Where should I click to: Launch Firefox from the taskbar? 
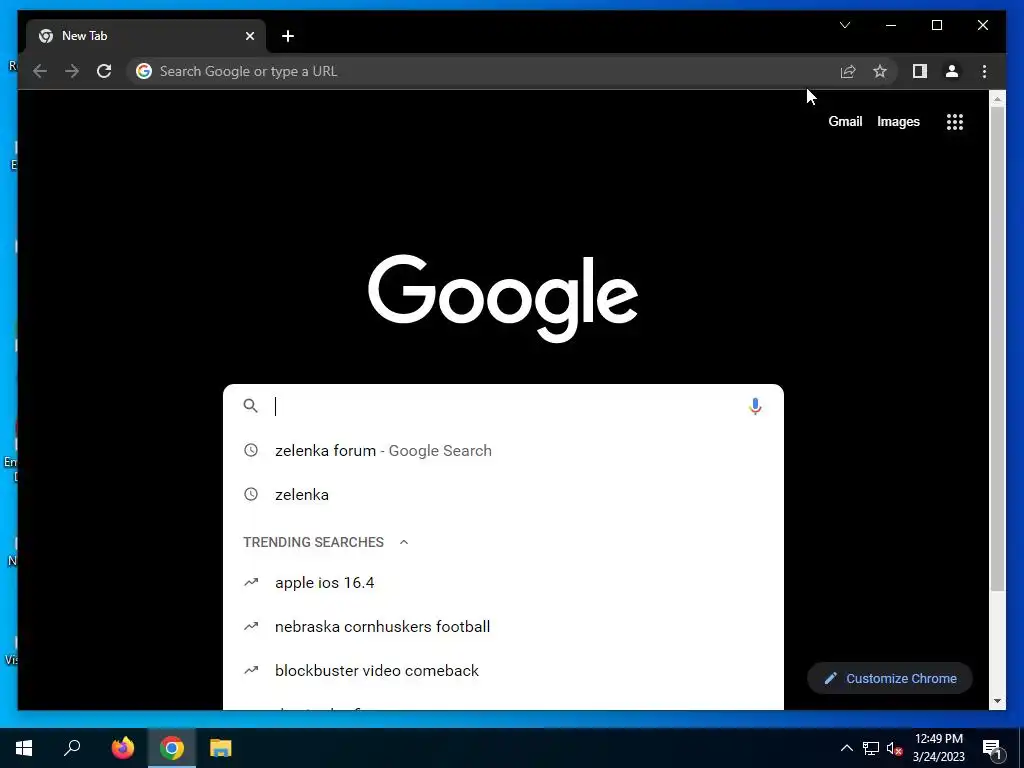pos(123,748)
